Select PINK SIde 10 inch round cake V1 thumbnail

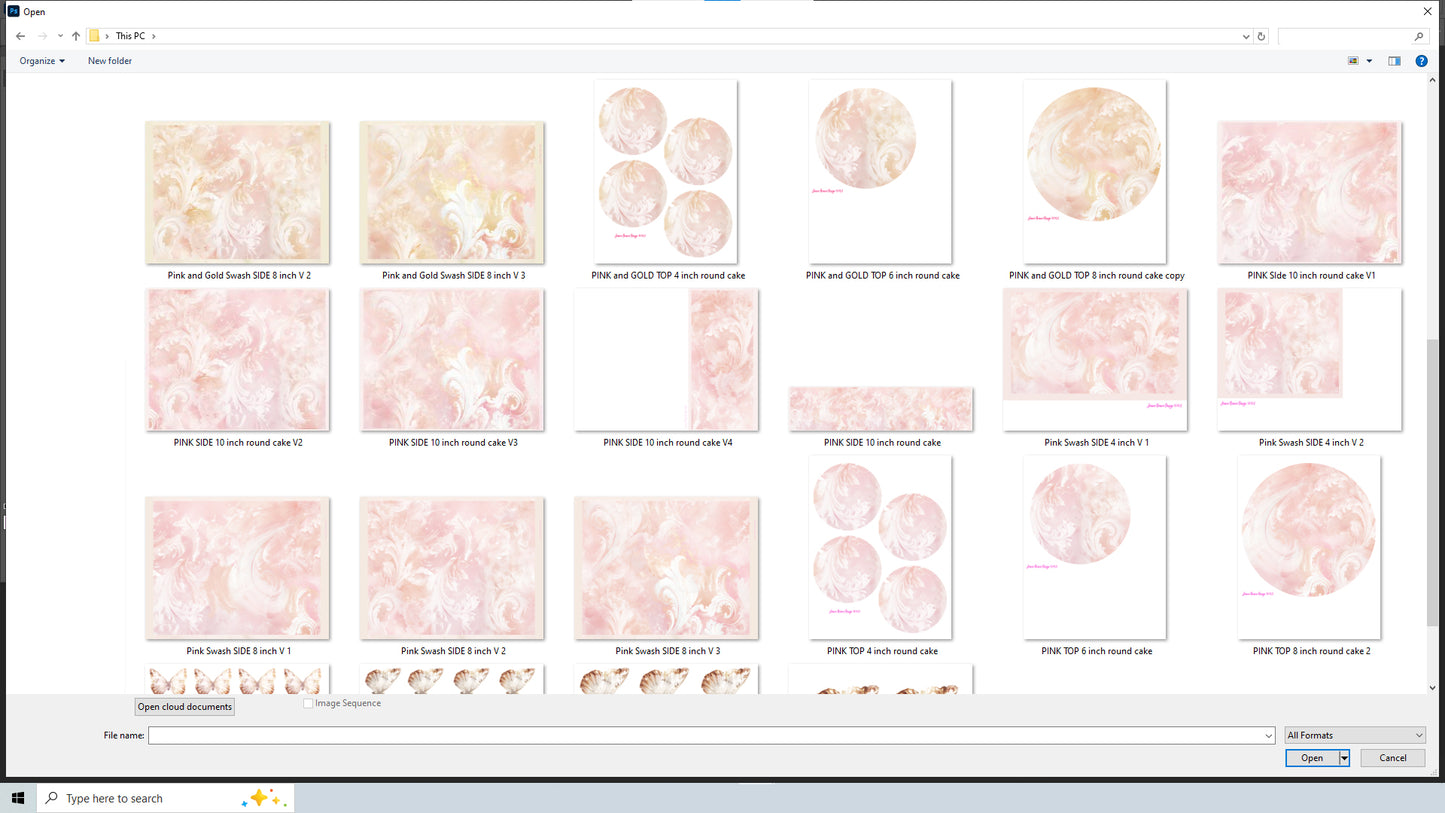click(x=1310, y=192)
